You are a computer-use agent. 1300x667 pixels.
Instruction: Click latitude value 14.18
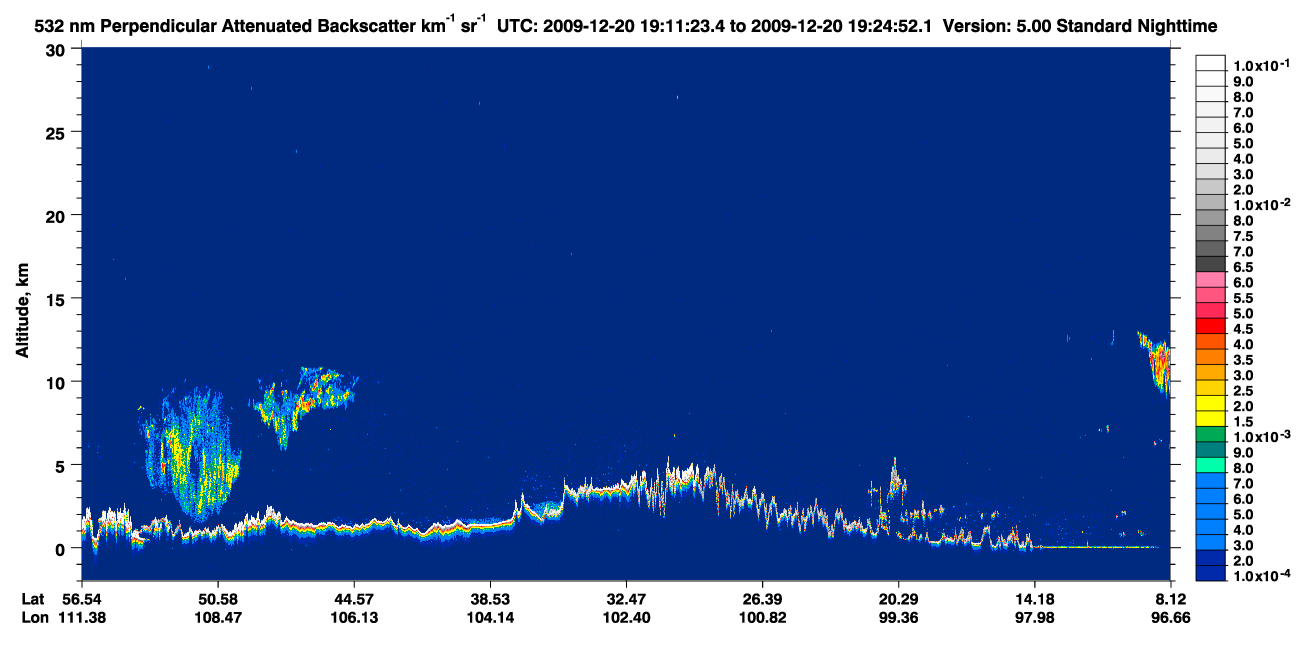(x=1035, y=599)
